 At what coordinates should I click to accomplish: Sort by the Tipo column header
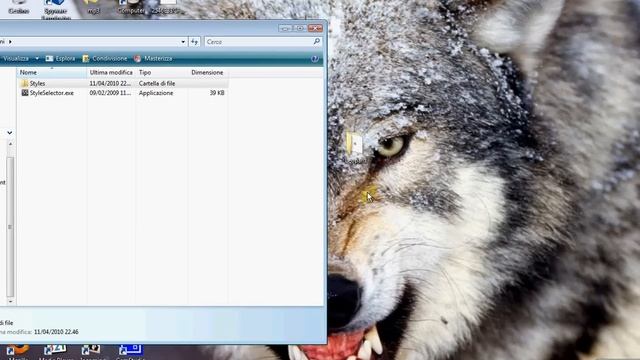[162, 72]
